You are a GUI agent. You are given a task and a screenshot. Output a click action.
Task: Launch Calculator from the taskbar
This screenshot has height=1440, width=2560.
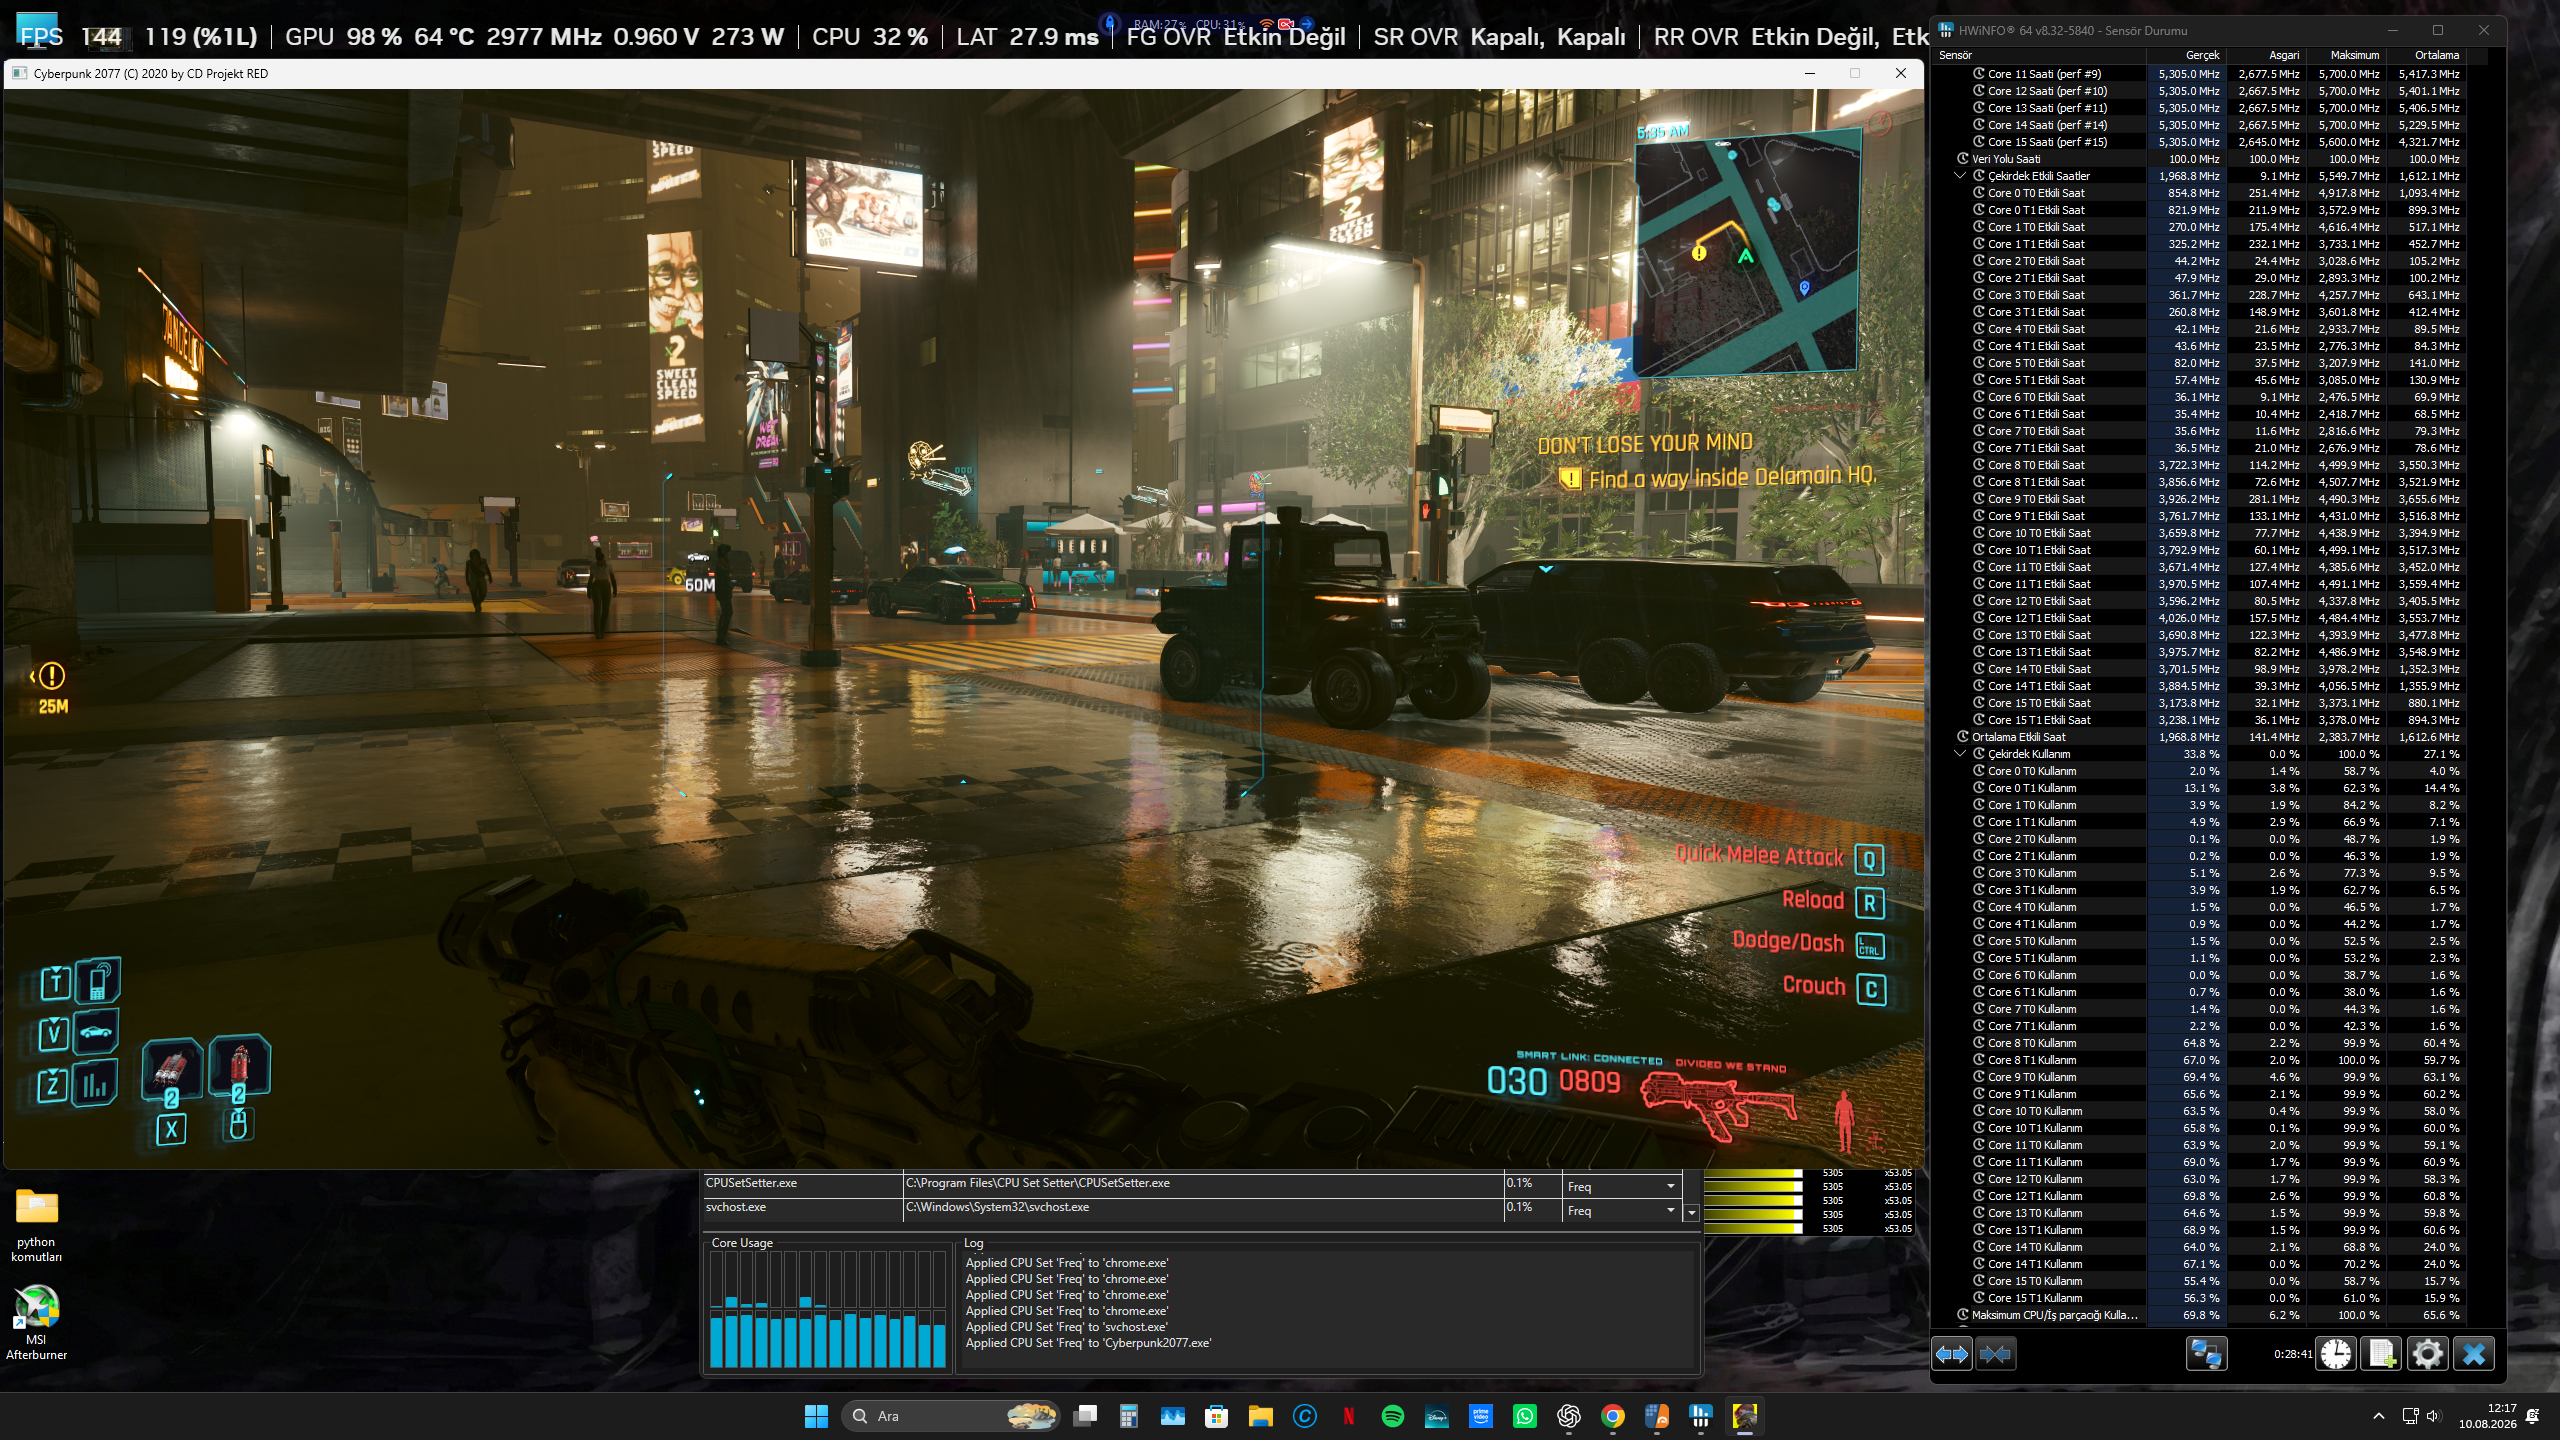[x=1129, y=1416]
